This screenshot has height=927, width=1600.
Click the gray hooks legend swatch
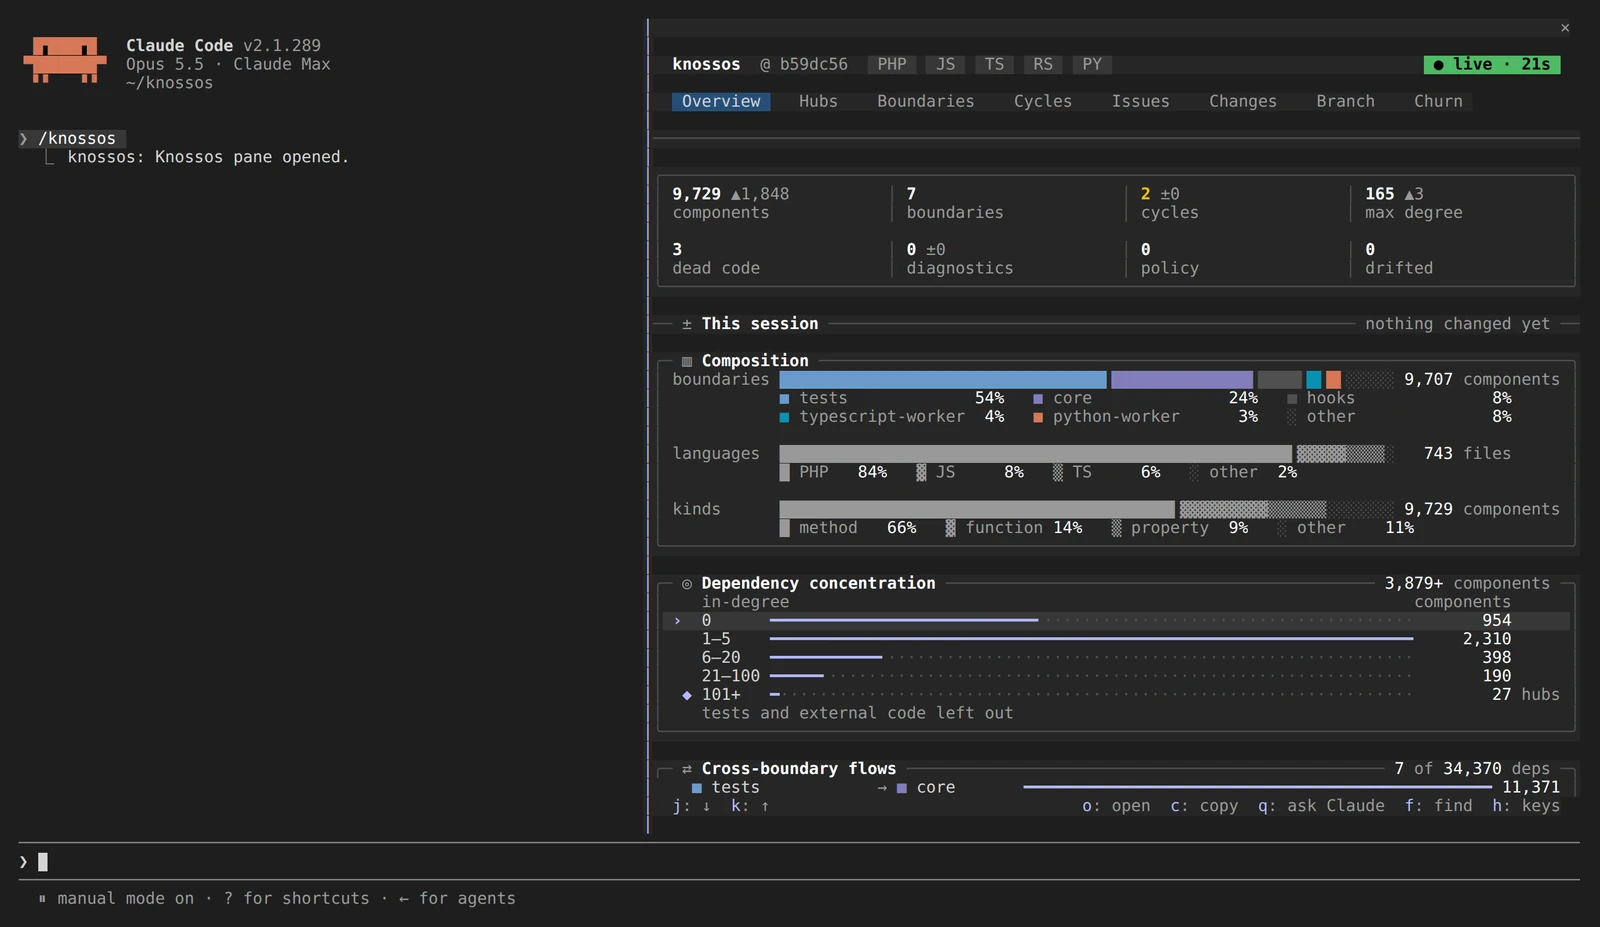(x=1292, y=399)
